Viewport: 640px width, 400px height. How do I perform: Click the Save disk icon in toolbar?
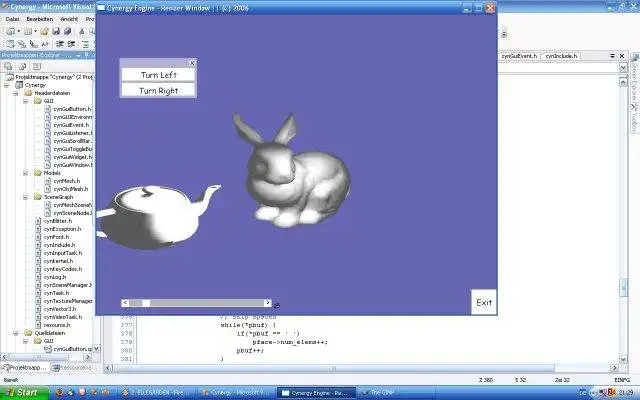(56, 31)
